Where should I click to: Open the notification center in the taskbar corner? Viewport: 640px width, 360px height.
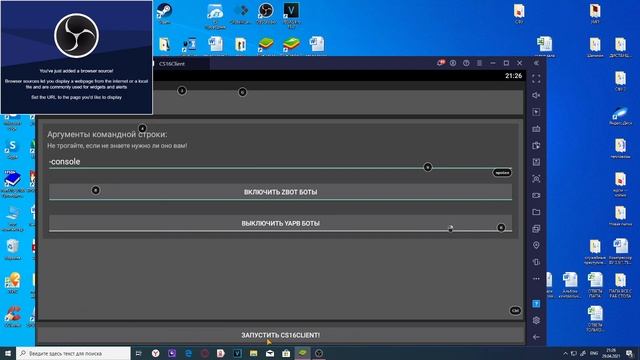click(x=630, y=353)
